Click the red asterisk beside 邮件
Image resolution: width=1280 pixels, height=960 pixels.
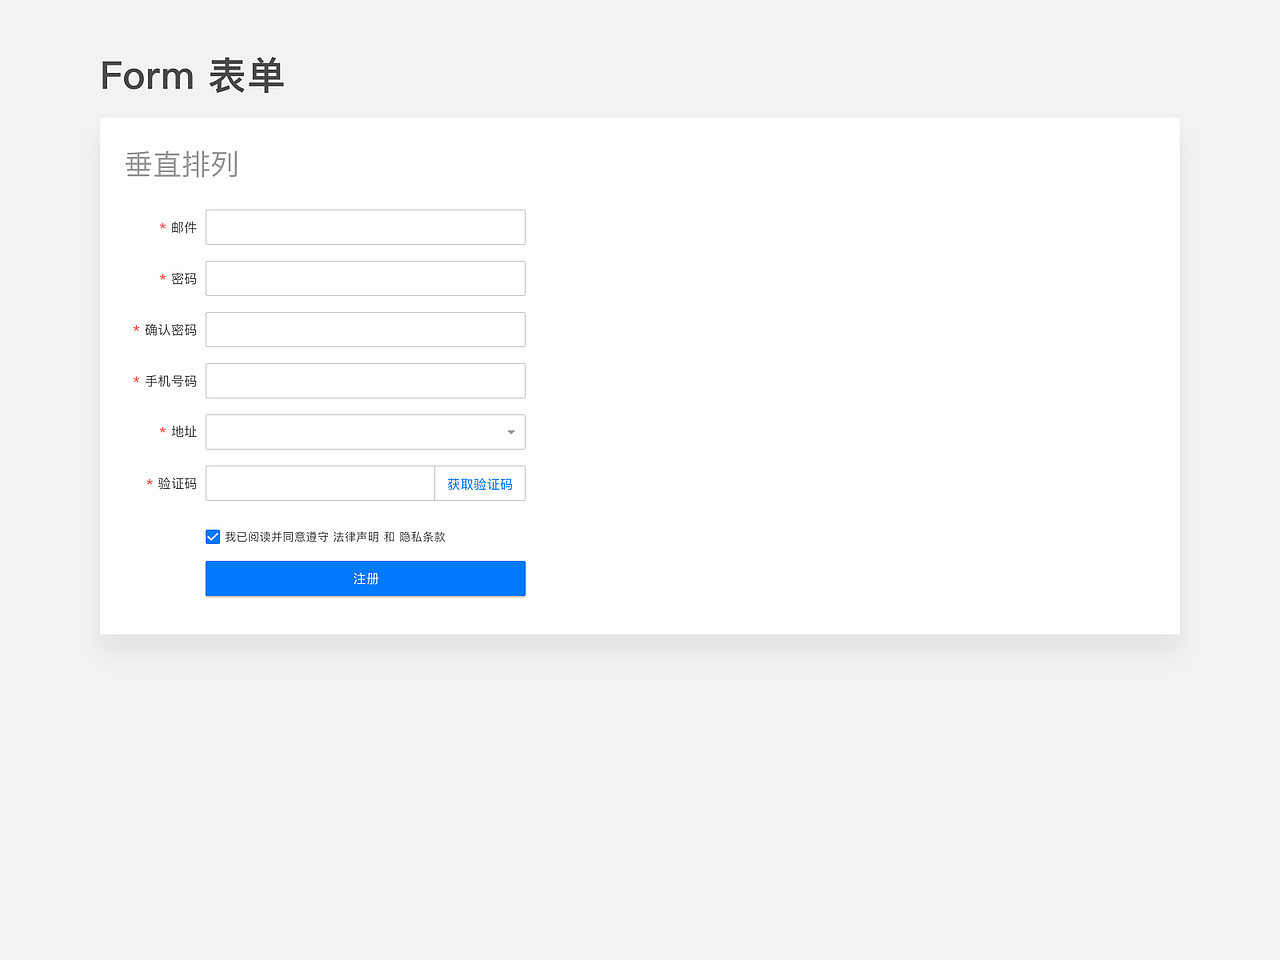pos(162,228)
